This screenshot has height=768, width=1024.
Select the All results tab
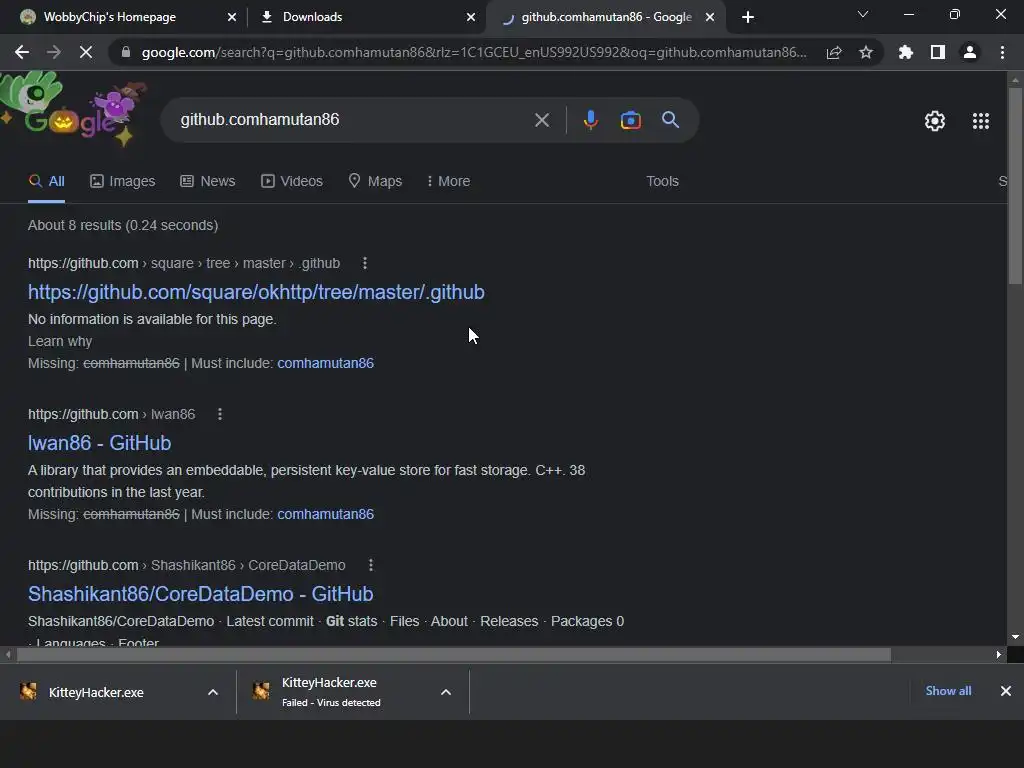(x=46, y=182)
